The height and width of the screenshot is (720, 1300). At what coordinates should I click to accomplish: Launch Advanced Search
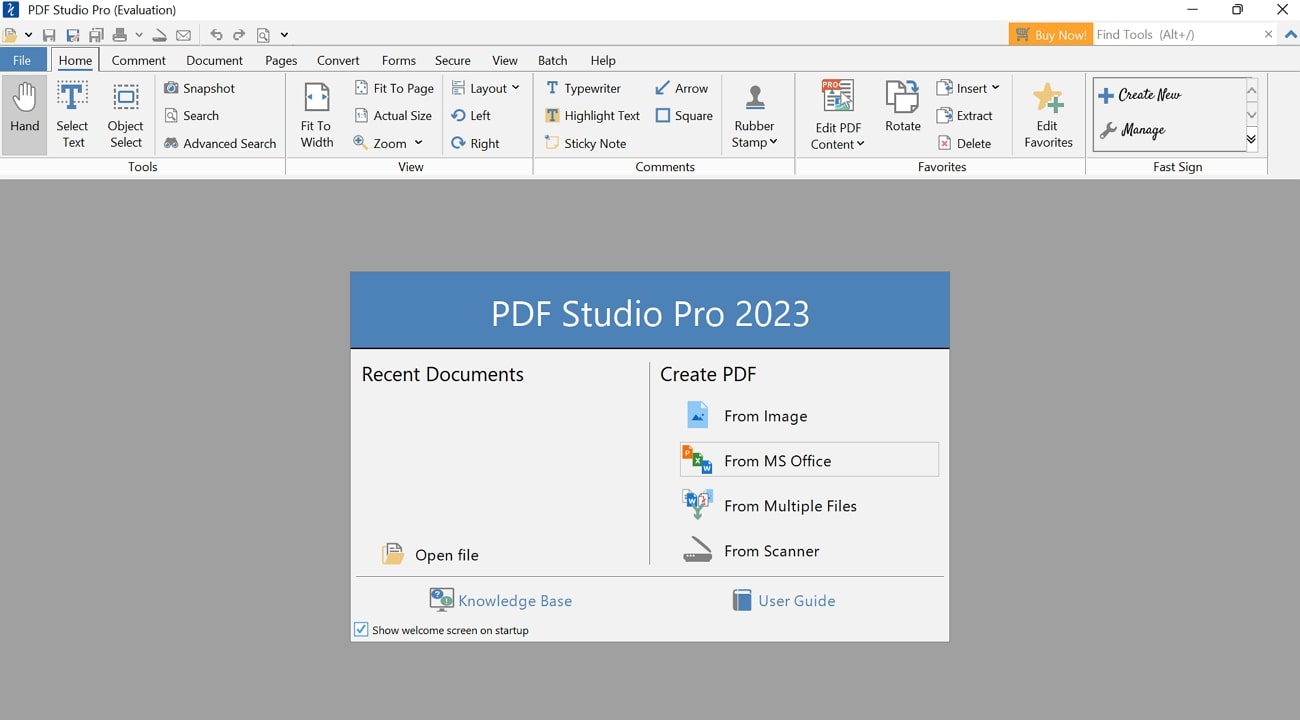click(x=220, y=143)
